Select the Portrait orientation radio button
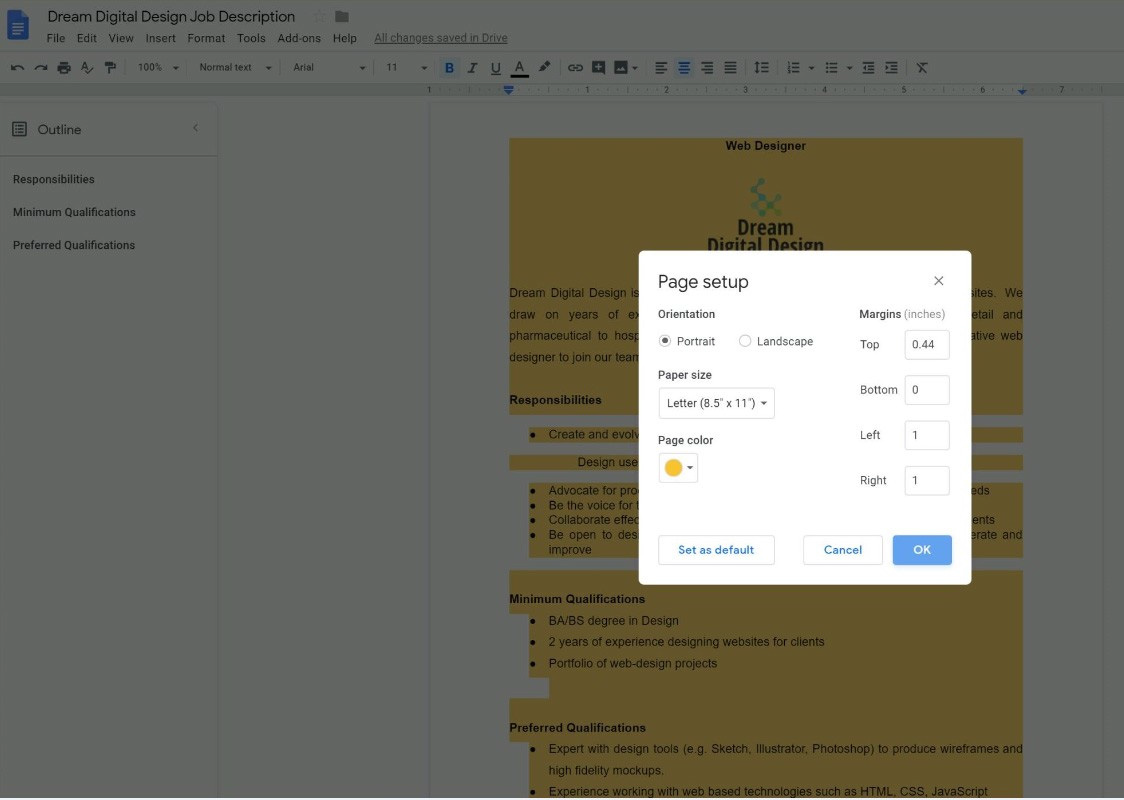The height and width of the screenshot is (800, 1124). (665, 341)
